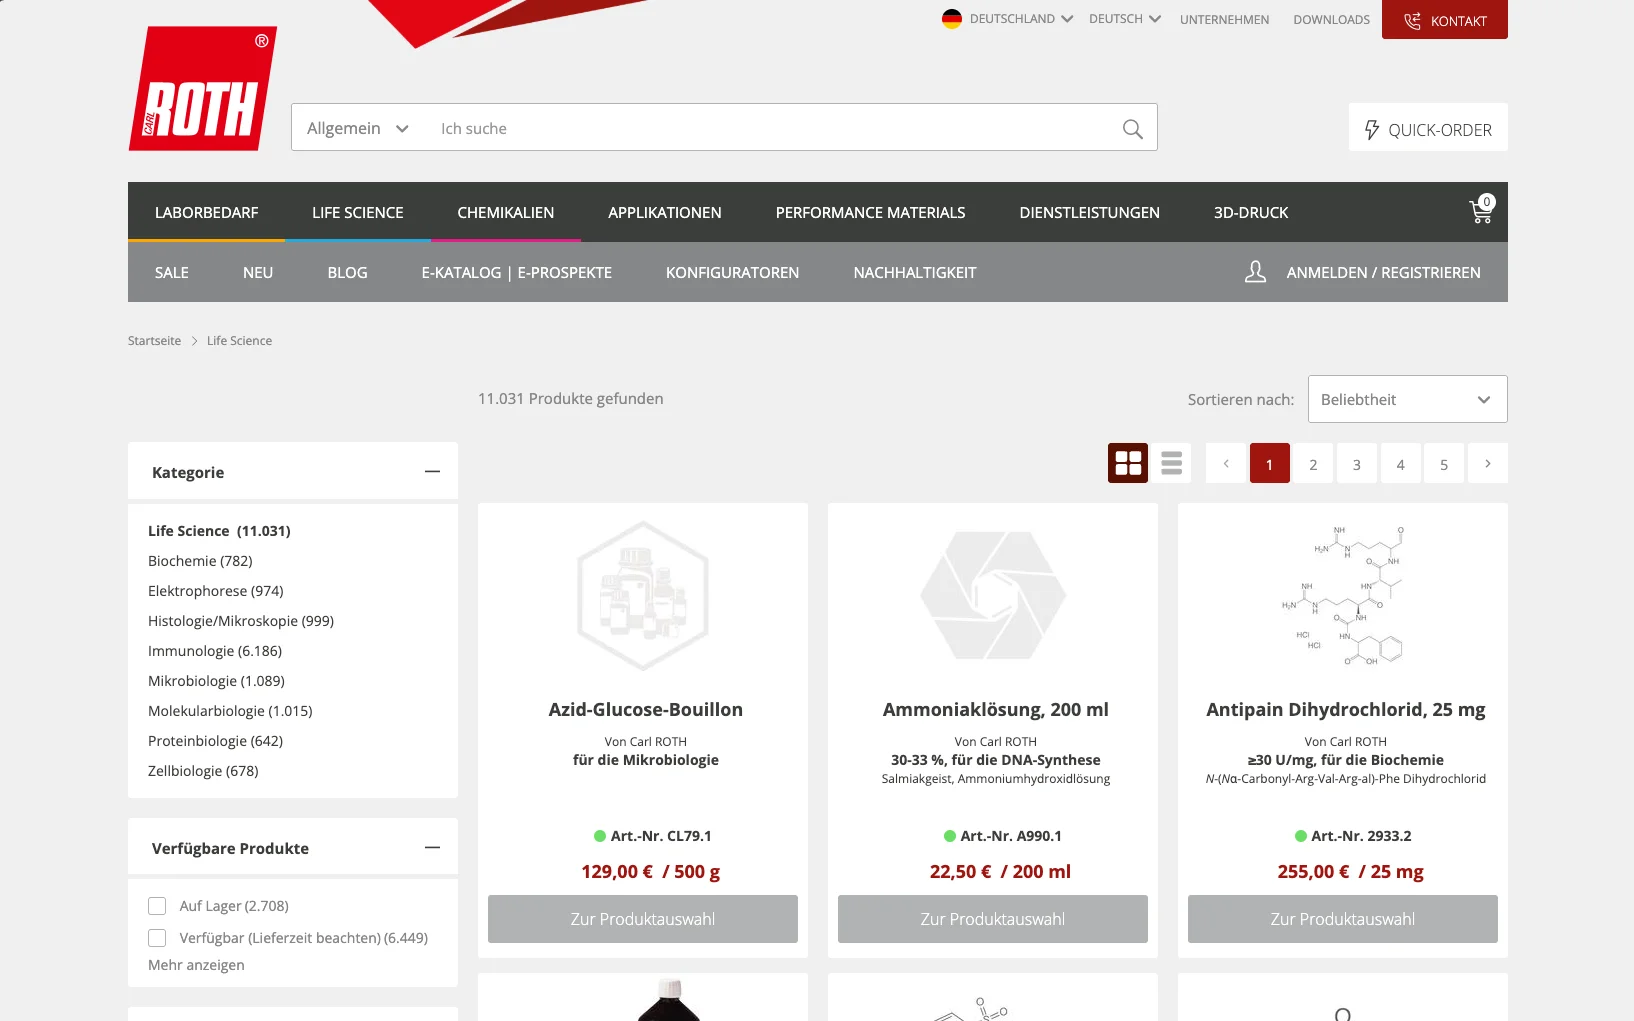1634x1021 pixels.
Task: Select the Immunologie (6.186) category
Action: tap(215, 651)
